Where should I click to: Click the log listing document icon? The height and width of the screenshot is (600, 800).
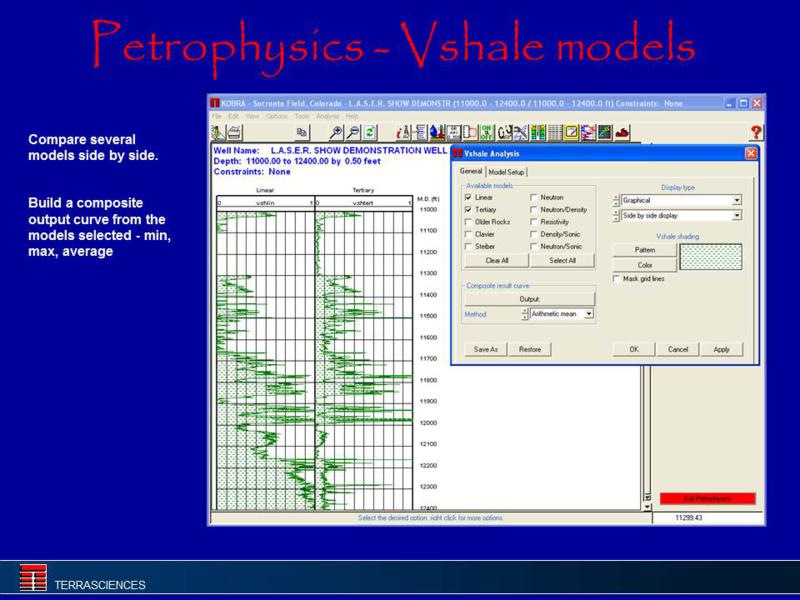(x=420, y=133)
